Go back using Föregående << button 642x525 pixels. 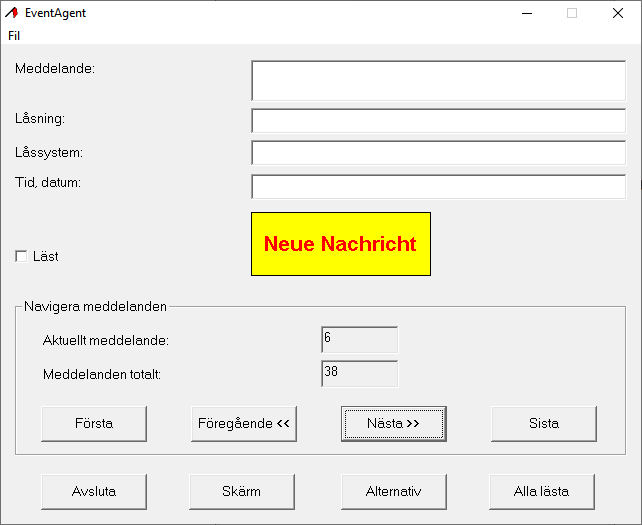pos(243,423)
